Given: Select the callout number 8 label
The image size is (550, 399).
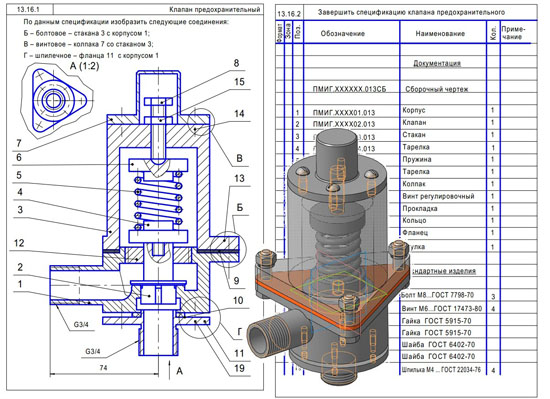Looking at the screenshot, I should coord(236,63).
